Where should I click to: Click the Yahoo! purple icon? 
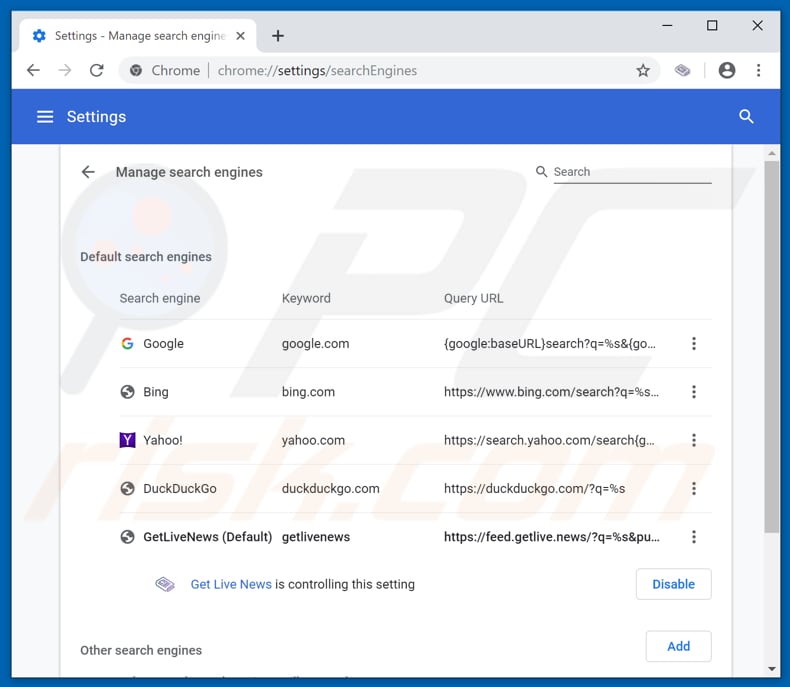[127, 440]
